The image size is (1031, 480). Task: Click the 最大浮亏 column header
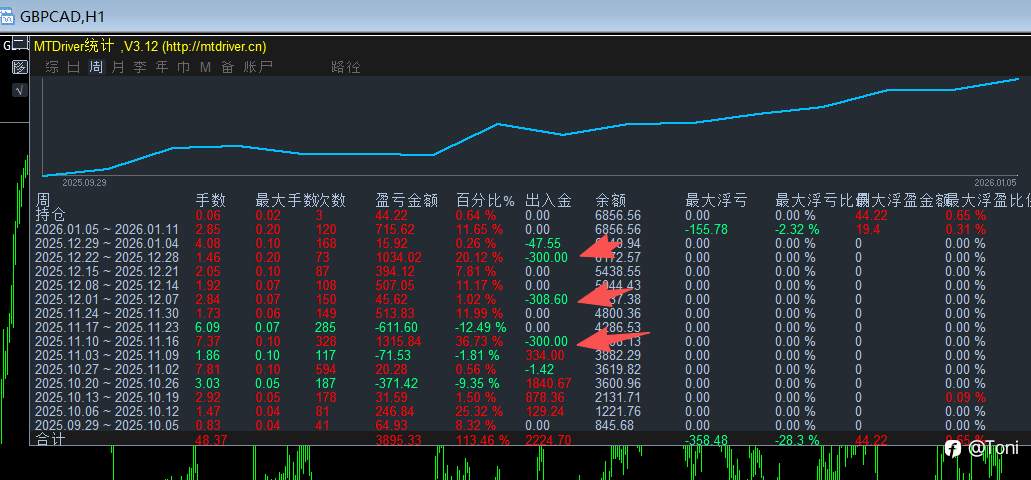point(715,201)
